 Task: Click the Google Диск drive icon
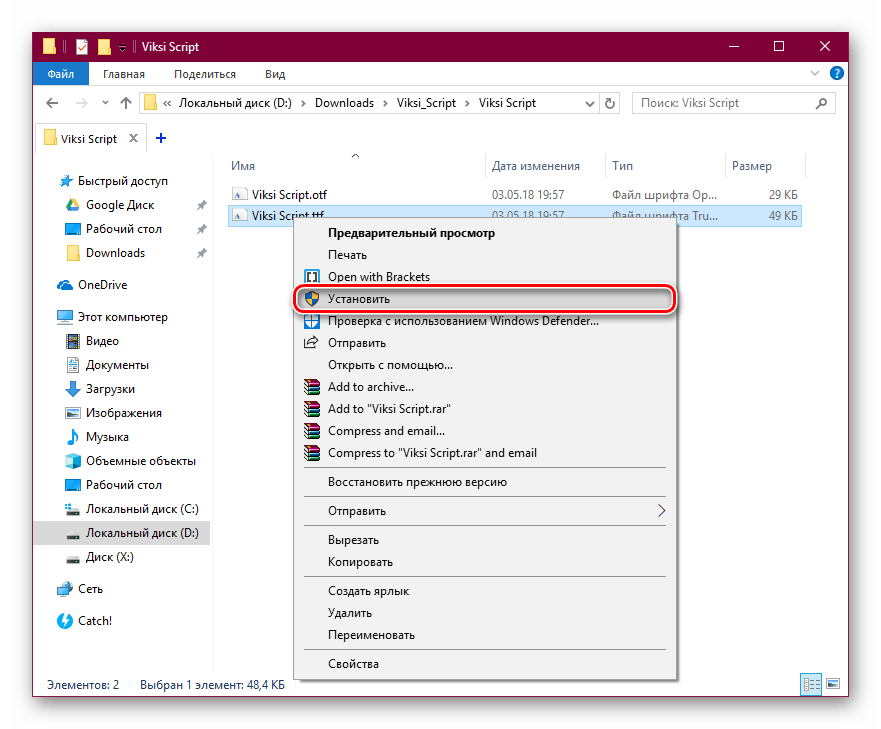(x=72, y=205)
